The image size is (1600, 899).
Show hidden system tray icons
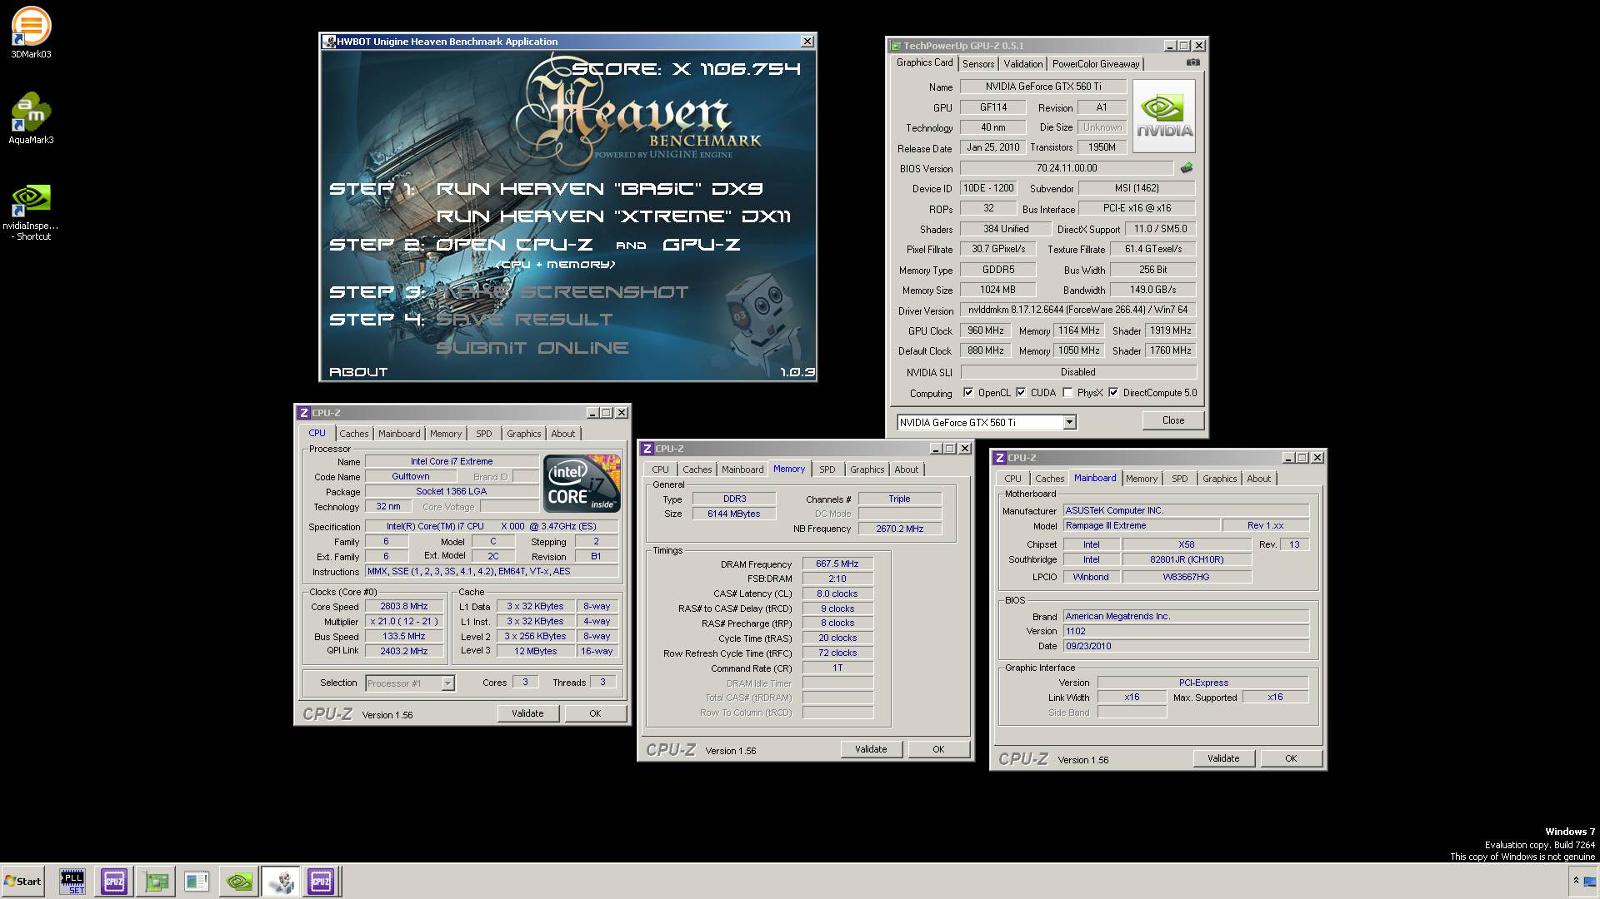1576,881
